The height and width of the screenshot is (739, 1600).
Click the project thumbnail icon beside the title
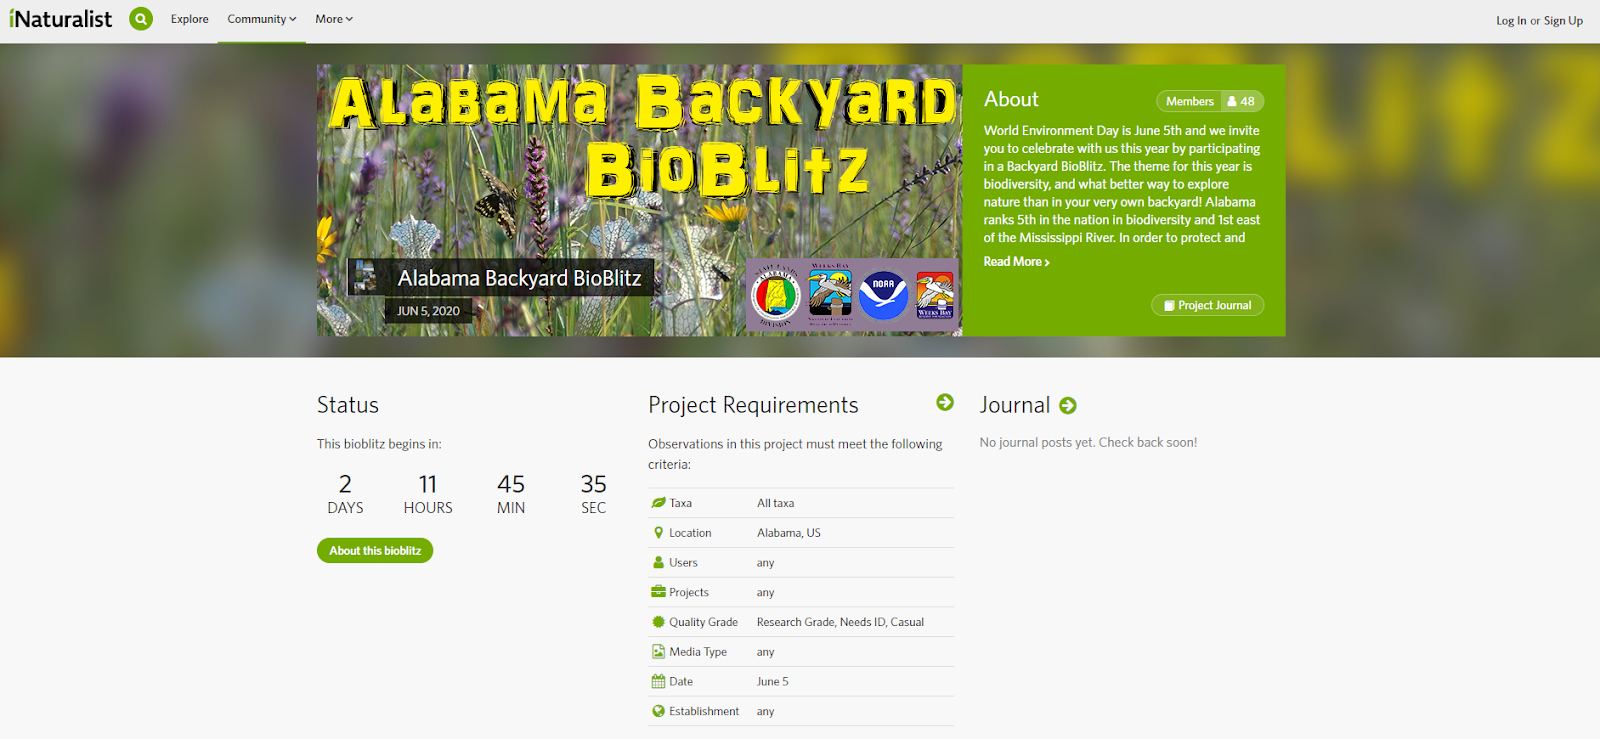(365, 277)
